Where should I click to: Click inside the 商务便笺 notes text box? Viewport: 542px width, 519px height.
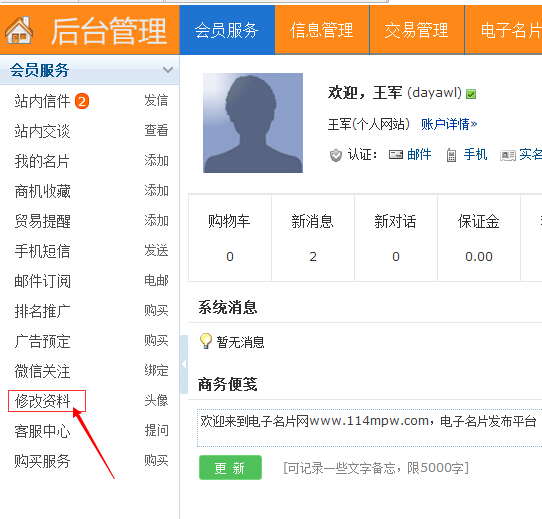[x=370, y=428]
